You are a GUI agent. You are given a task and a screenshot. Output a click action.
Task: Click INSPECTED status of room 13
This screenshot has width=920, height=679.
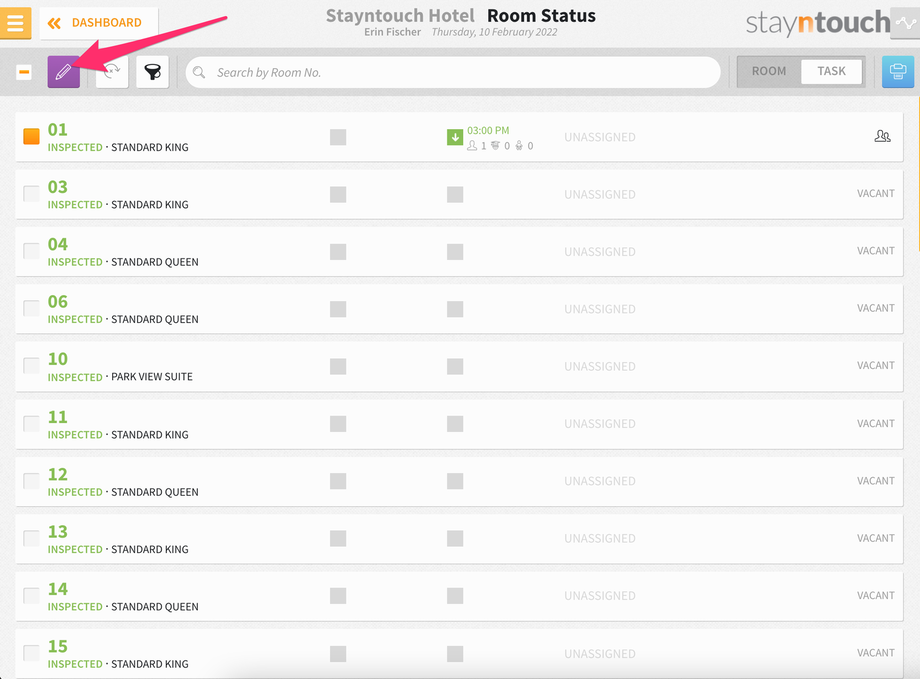click(75, 549)
